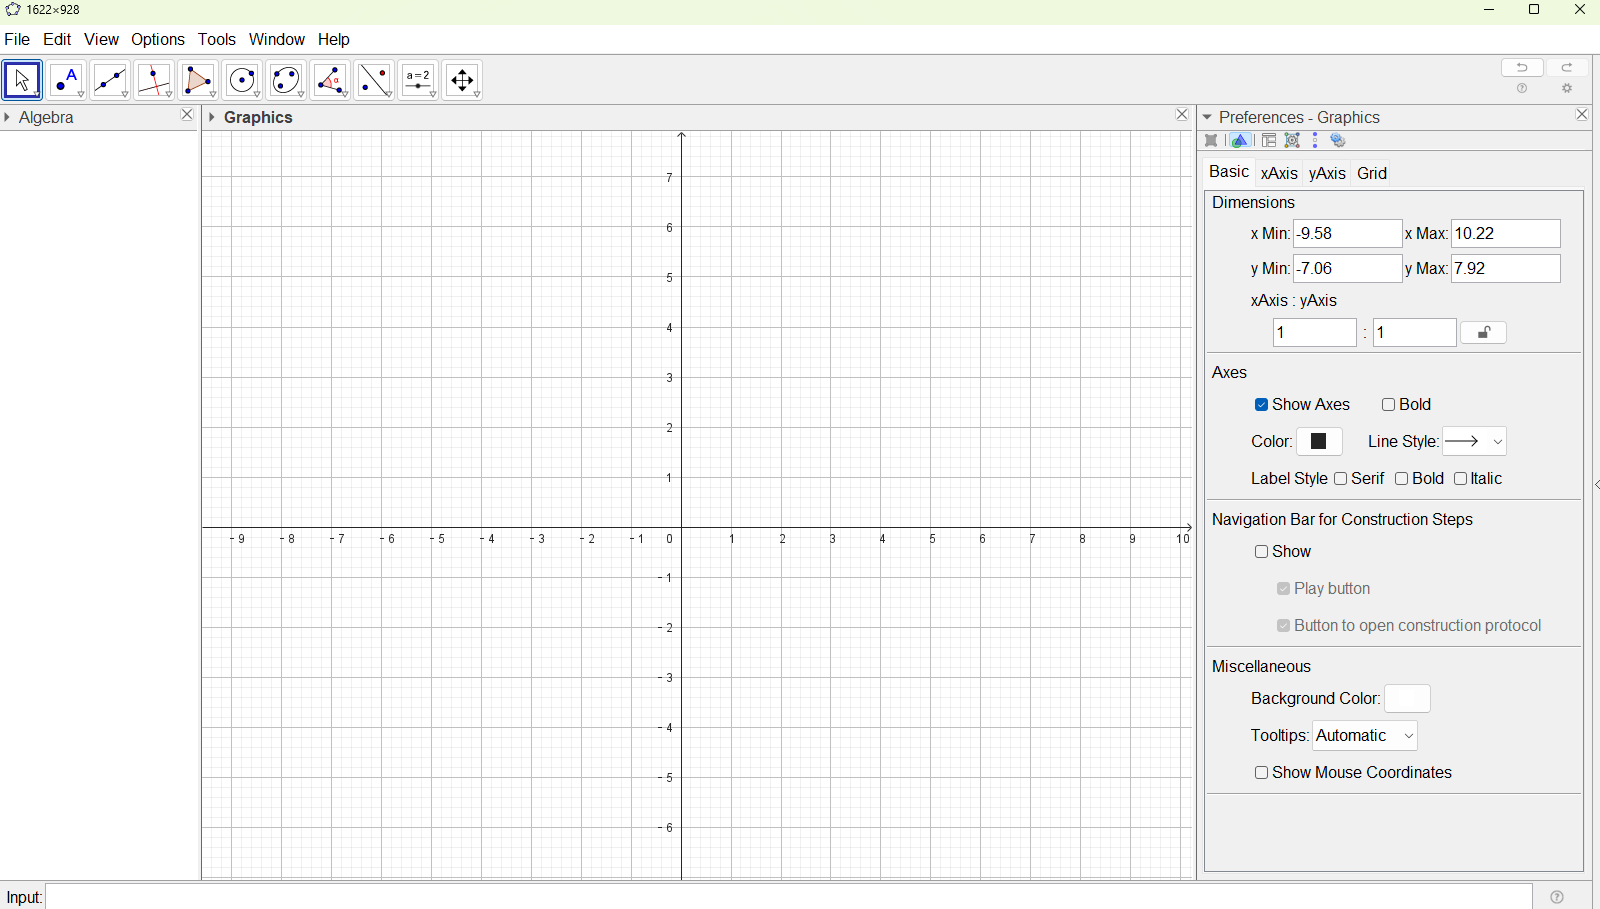Open the toolbar help question-mark icon
Image resolution: width=1600 pixels, height=909 pixels.
click(x=1522, y=89)
